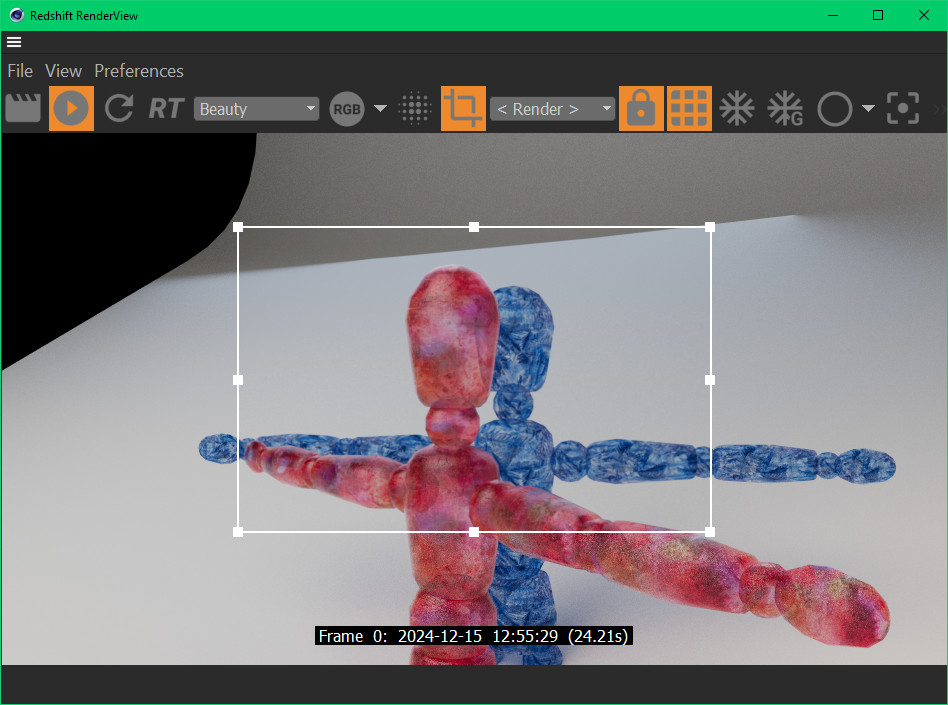Toggle the dotted sample distribution icon
The width and height of the screenshot is (948, 705).
(x=415, y=108)
